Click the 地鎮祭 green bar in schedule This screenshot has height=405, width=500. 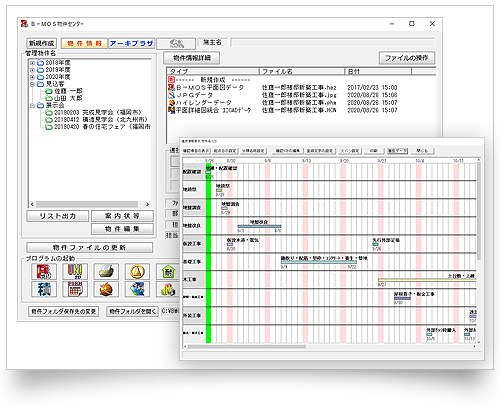(219, 190)
